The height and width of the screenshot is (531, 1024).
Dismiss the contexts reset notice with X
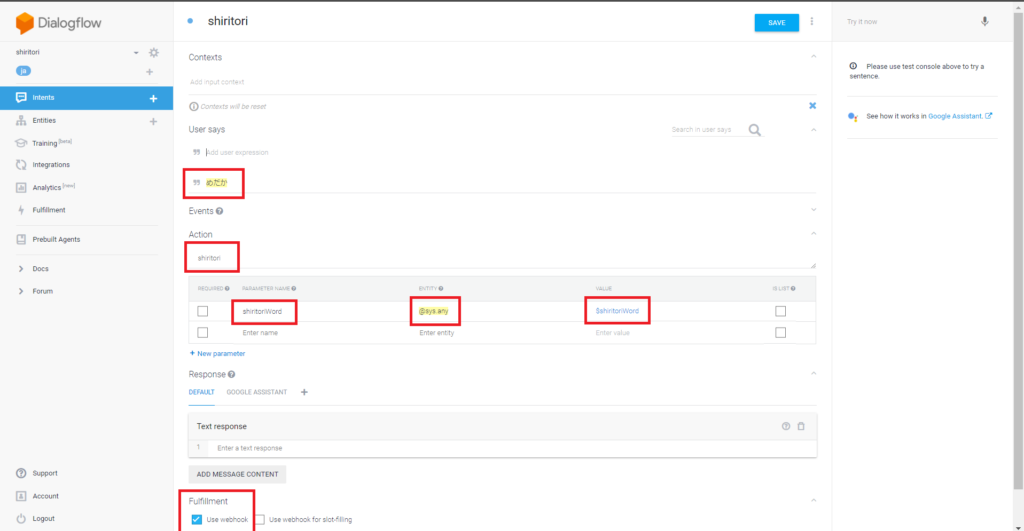812,105
